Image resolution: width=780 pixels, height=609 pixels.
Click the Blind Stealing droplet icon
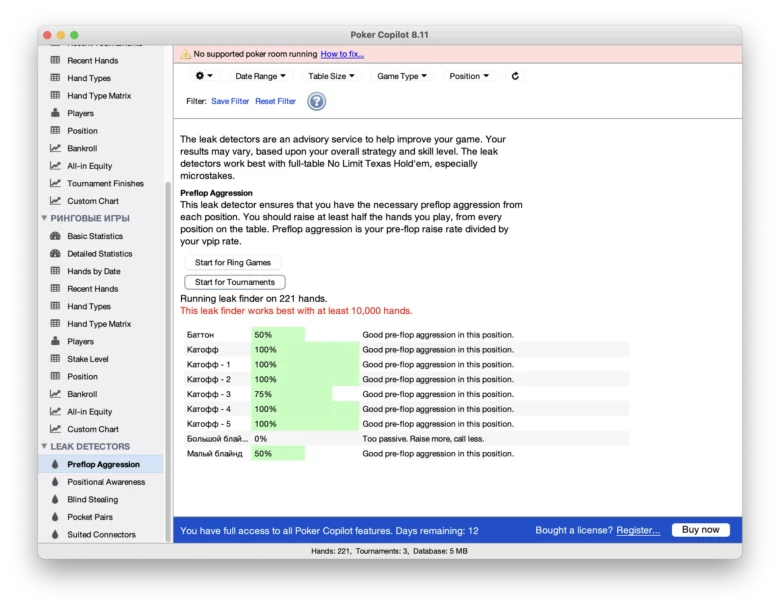click(x=55, y=500)
